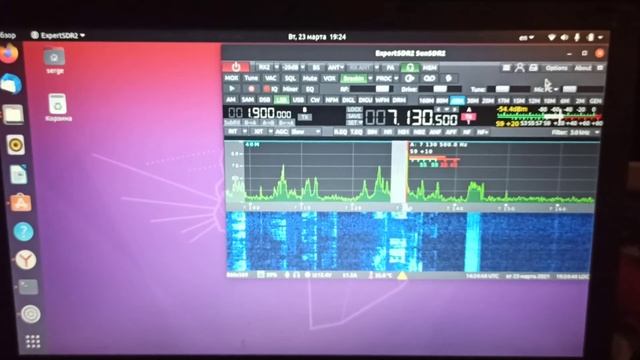
Task: Click the sub VFO frequency 1.900.000
Action: pos(260,113)
